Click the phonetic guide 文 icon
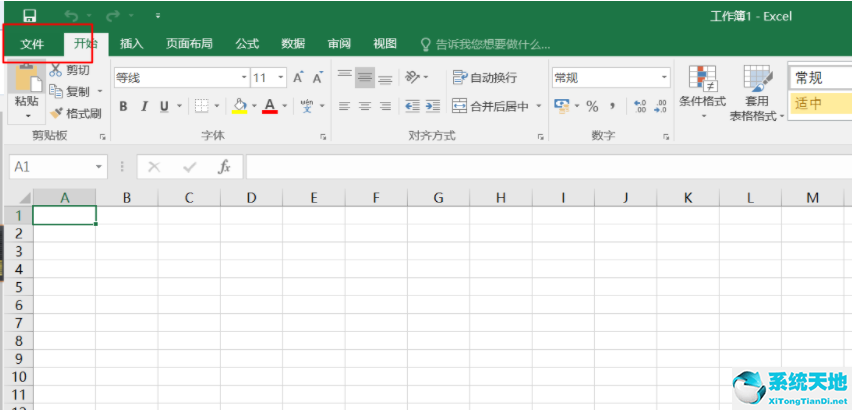 pyautogui.click(x=307, y=105)
